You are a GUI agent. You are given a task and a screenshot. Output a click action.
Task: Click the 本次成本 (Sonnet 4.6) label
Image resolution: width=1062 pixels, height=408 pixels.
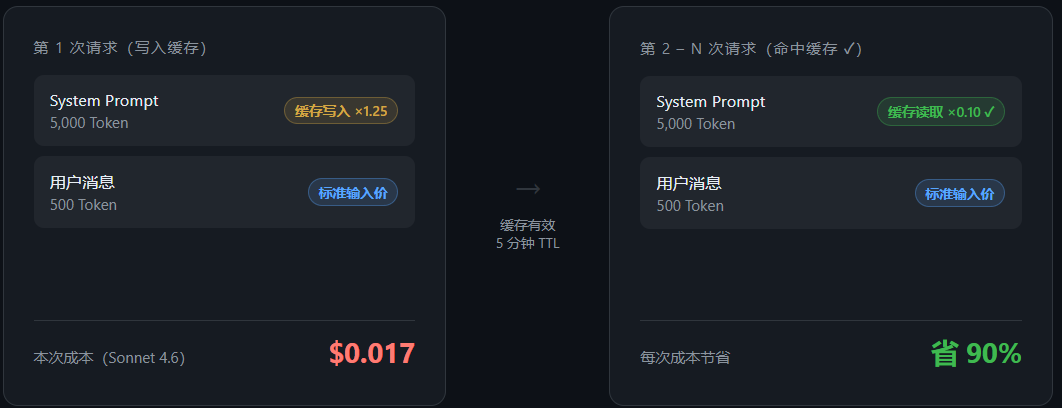tap(109, 357)
